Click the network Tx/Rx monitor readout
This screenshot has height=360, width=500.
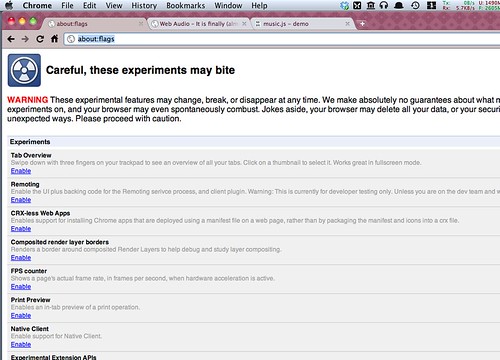tap(458, 5)
